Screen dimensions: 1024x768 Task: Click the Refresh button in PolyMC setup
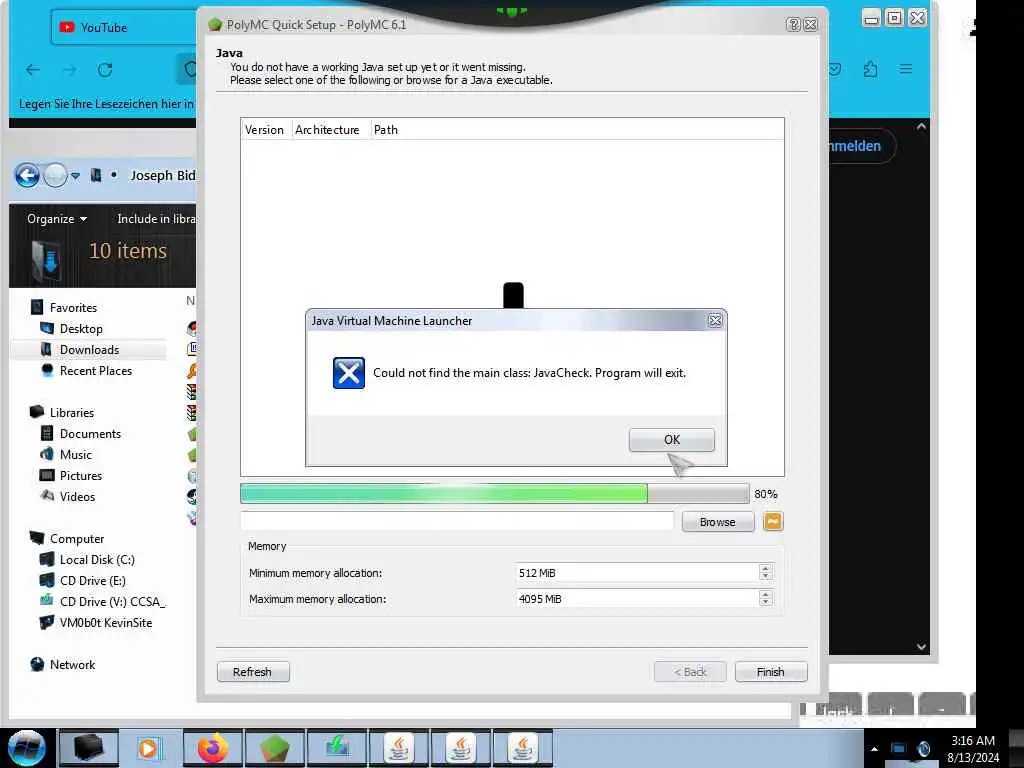point(253,672)
